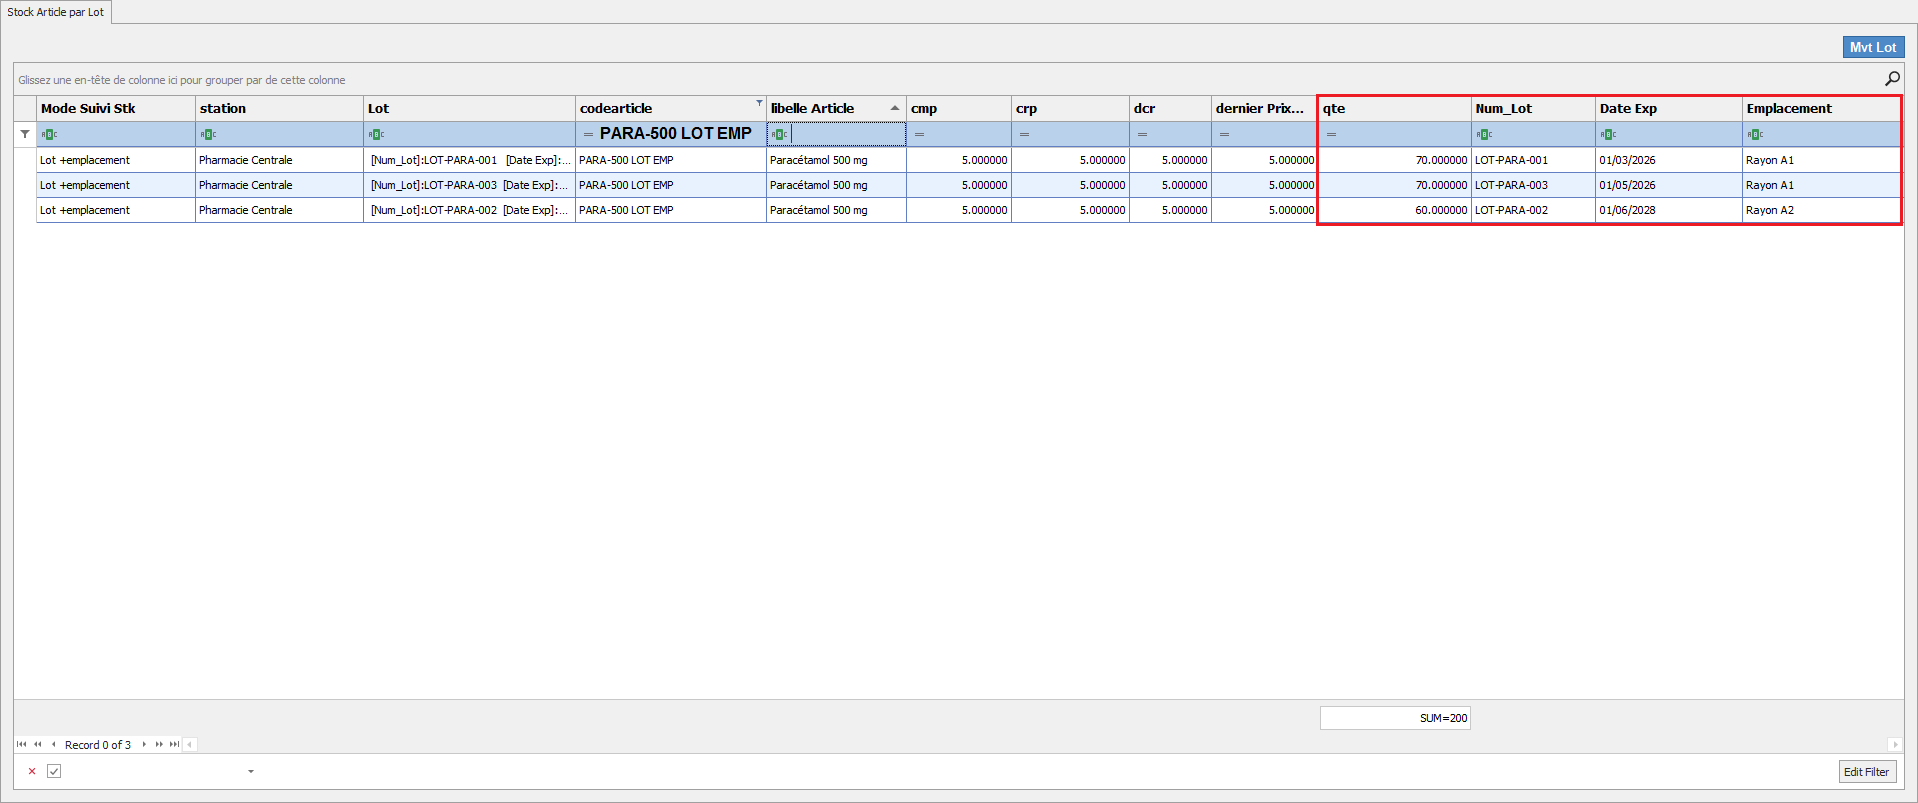Image resolution: width=1918 pixels, height=803 pixels.
Task: Remove the active filter with the red X
Action: pos(32,771)
